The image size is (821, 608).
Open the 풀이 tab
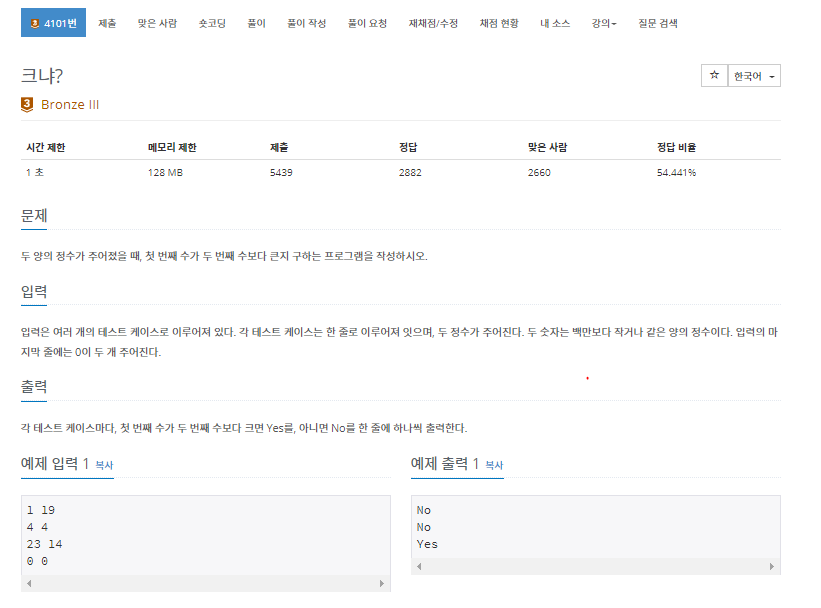(257, 23)
